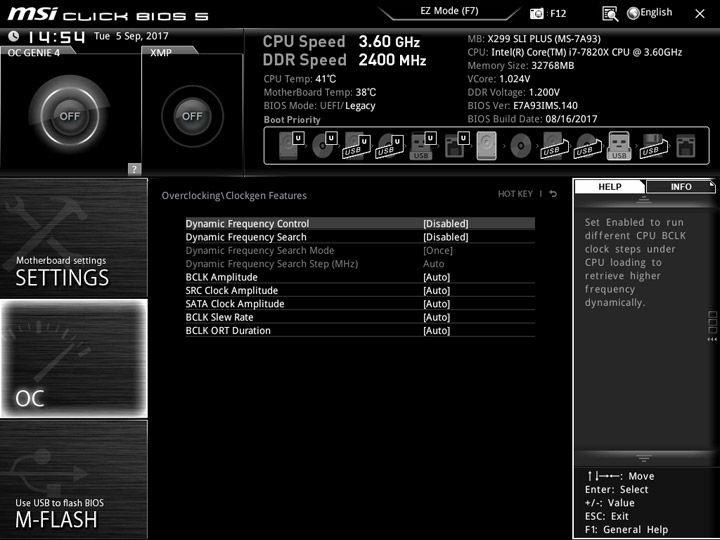
Task: Open Dynamic Frequency Search [Disabled] value
Action: click(445, 237)
